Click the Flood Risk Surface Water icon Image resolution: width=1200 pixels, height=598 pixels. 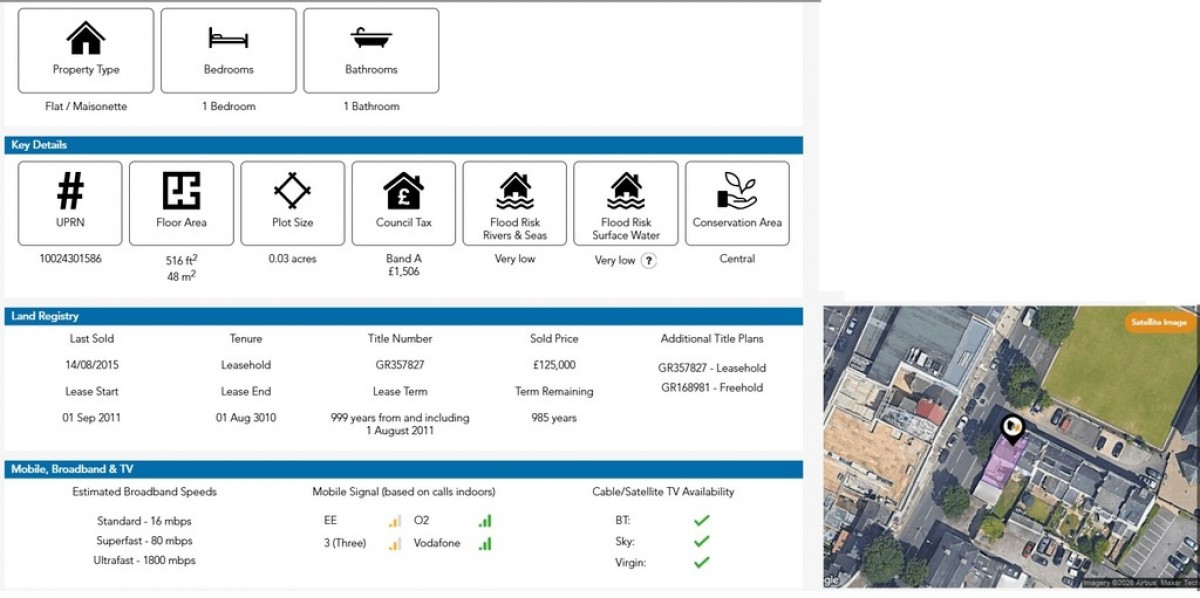[x=626, y=190]
